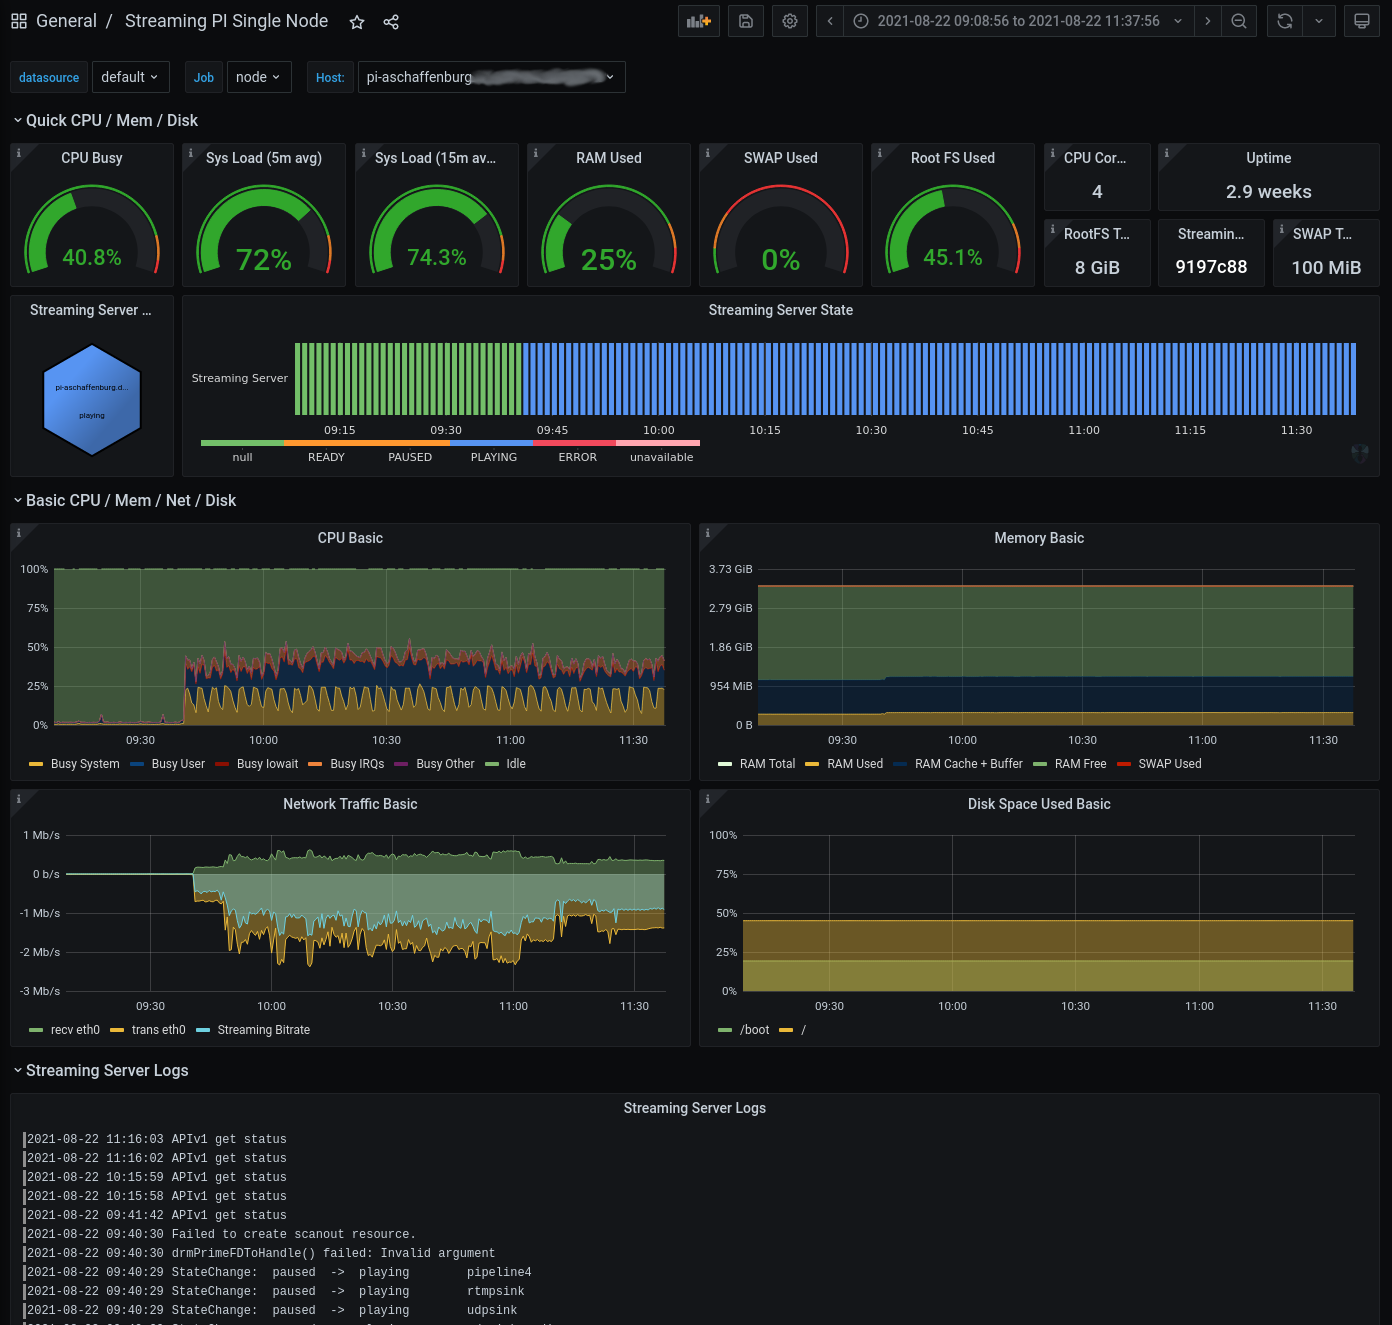Click the trans eth0 legend color swatch

click(x=117, y=1030)
